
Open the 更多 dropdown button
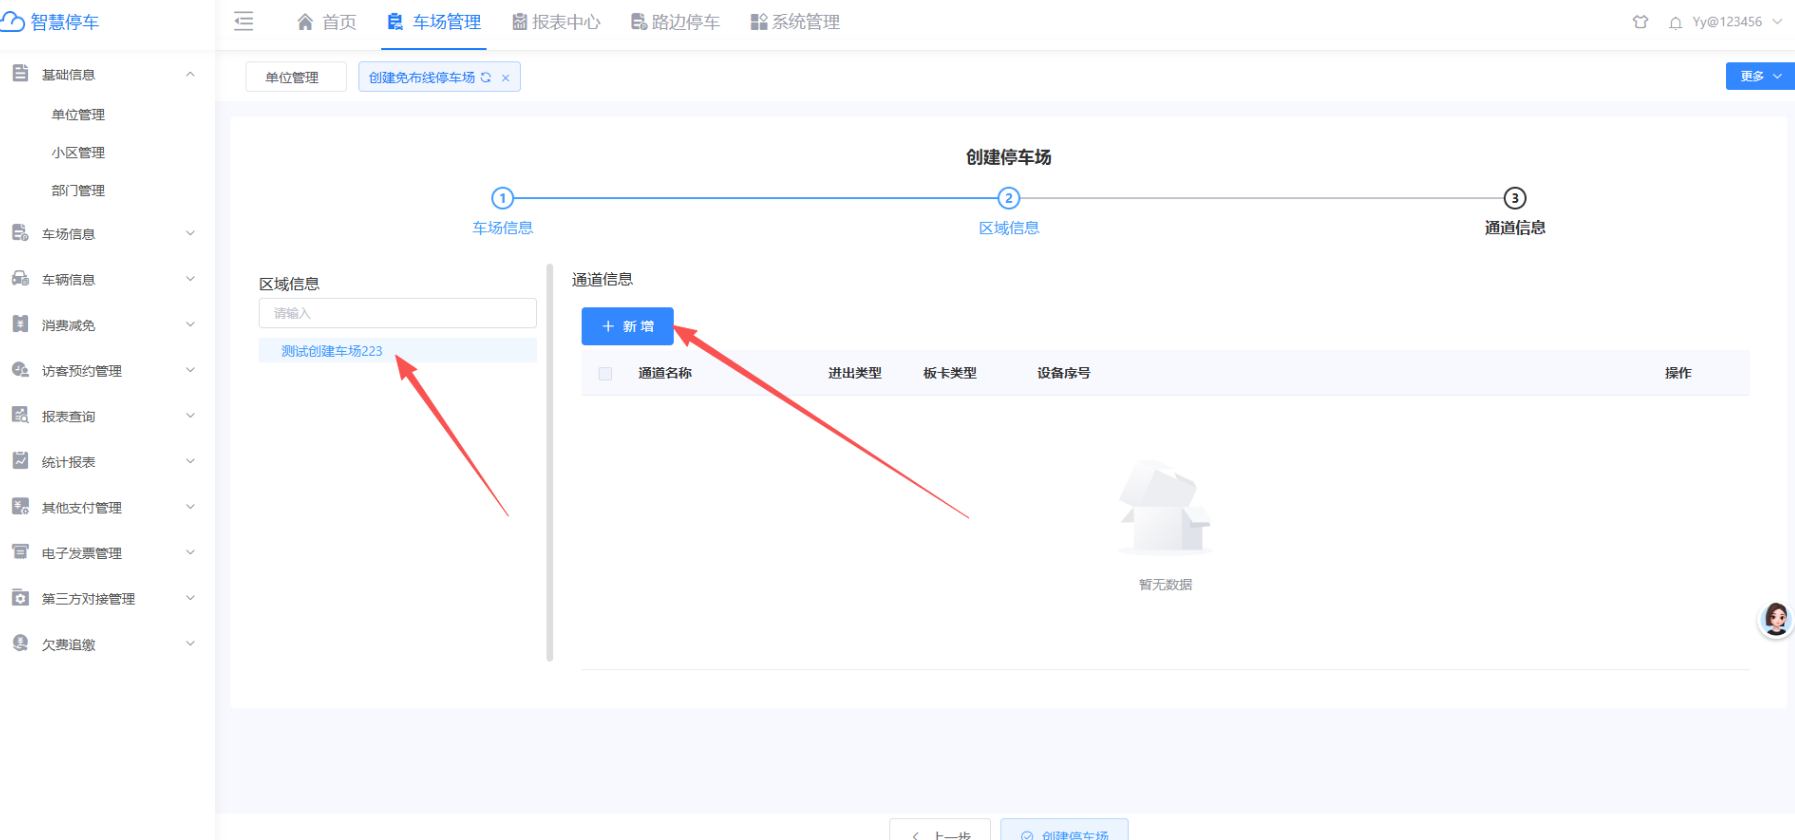1760,76
